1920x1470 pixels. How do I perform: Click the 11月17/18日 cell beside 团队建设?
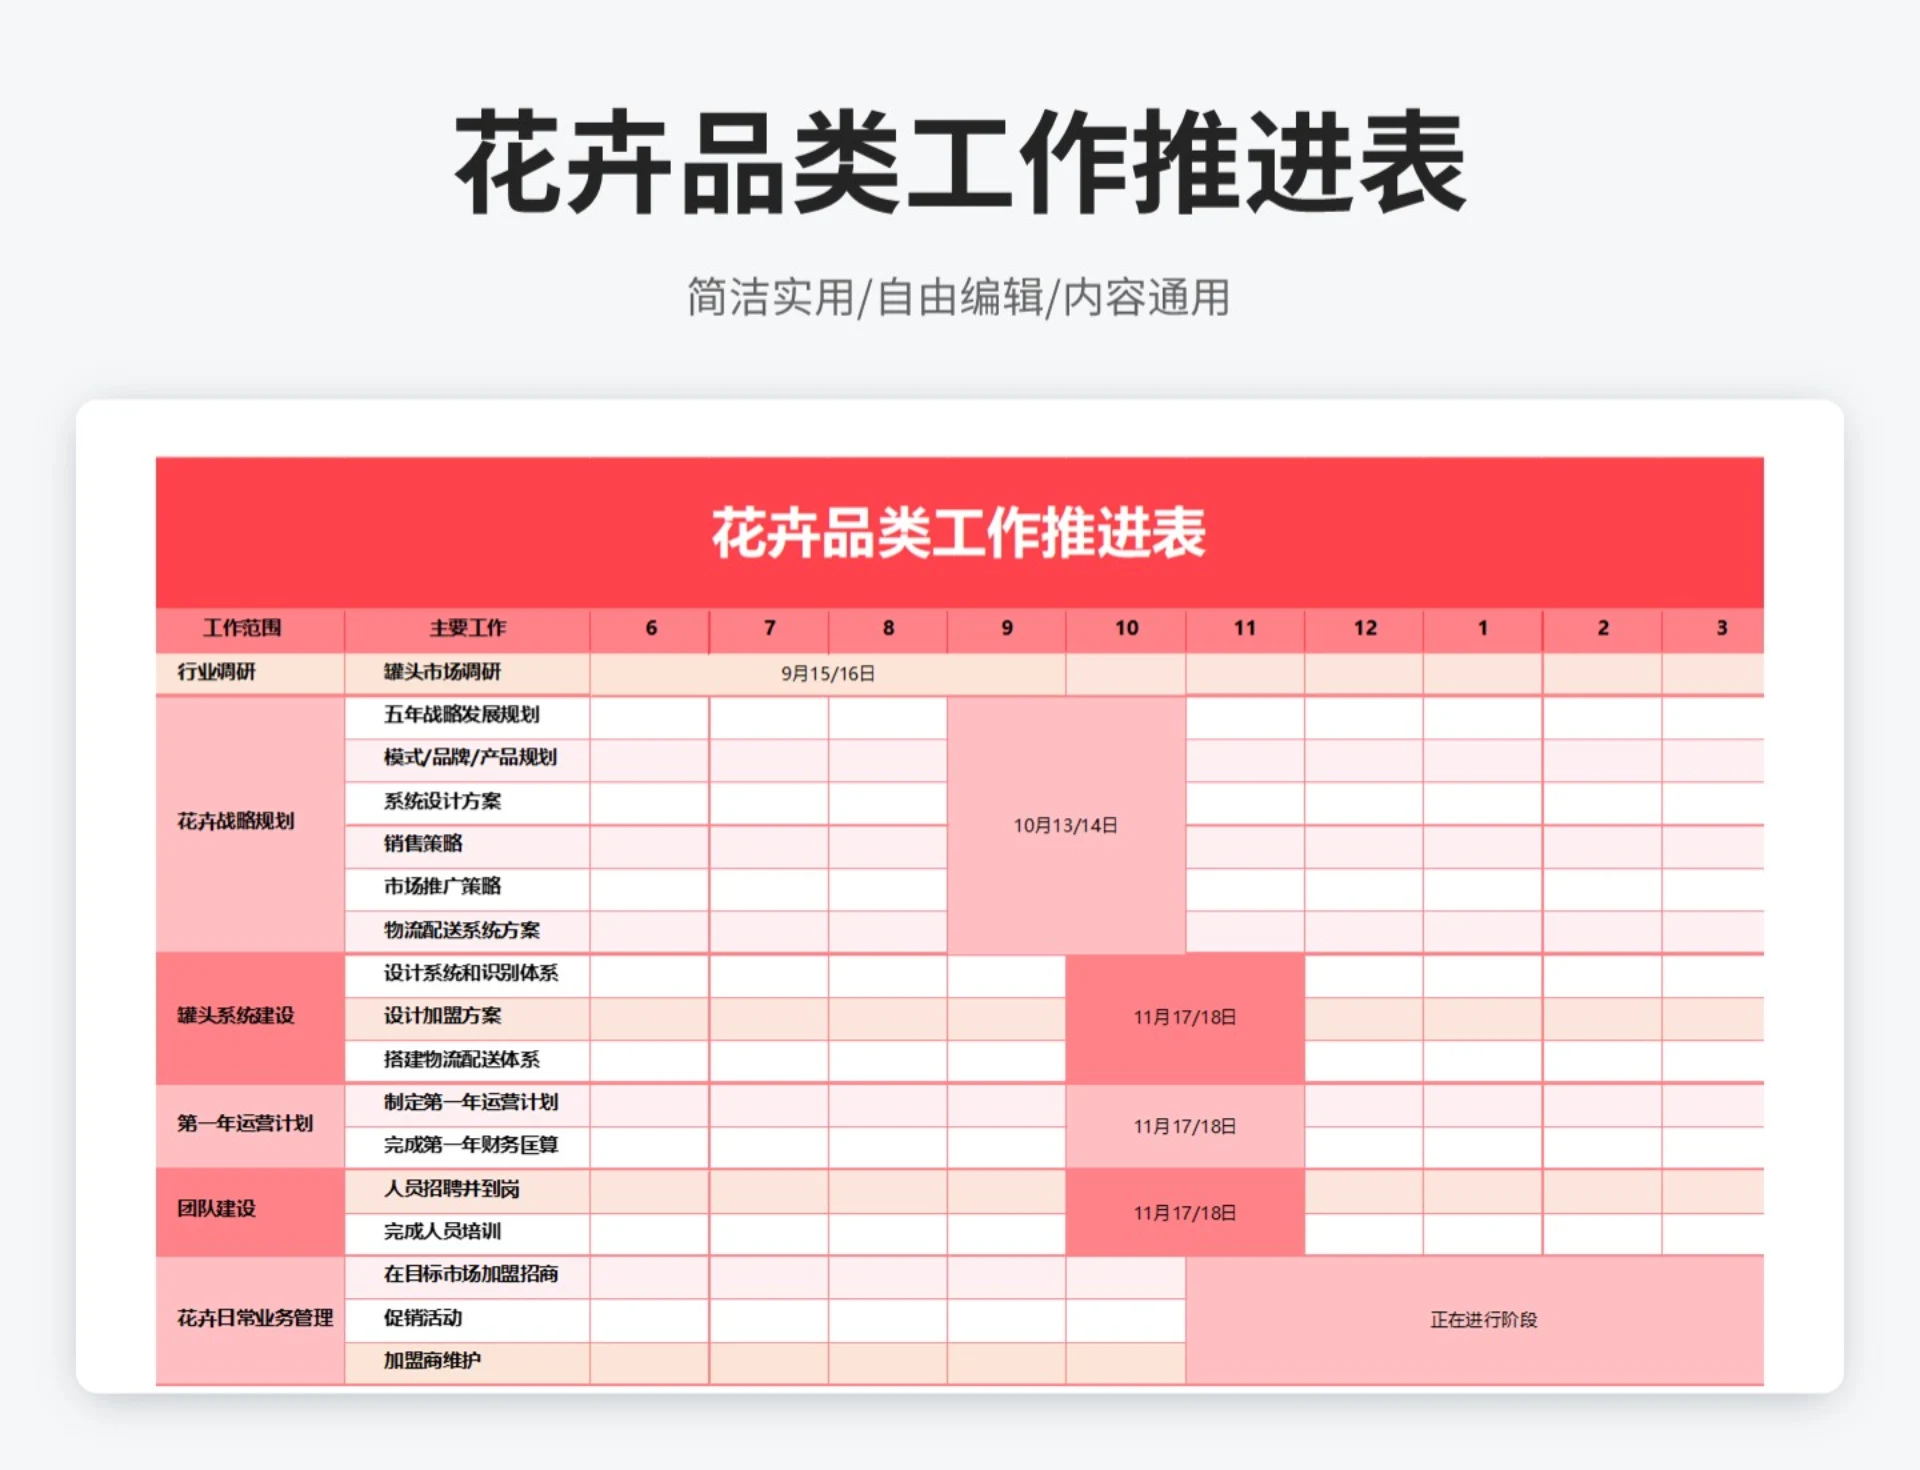pos(1186,1213)
